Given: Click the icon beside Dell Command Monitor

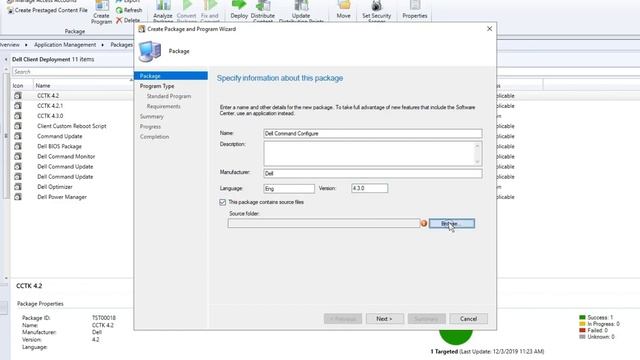Looking at the screenshot, I should pos(18,156).
